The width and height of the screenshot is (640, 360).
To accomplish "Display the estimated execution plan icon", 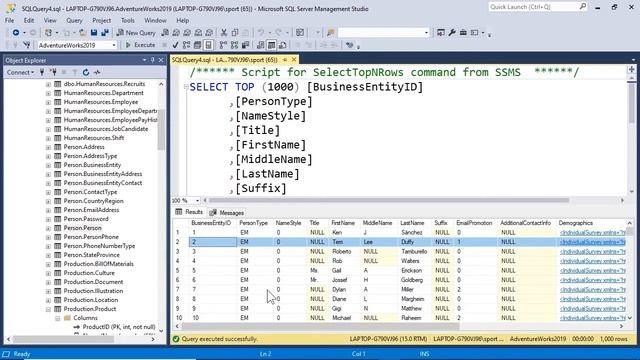I will click(x=187, y=45).
